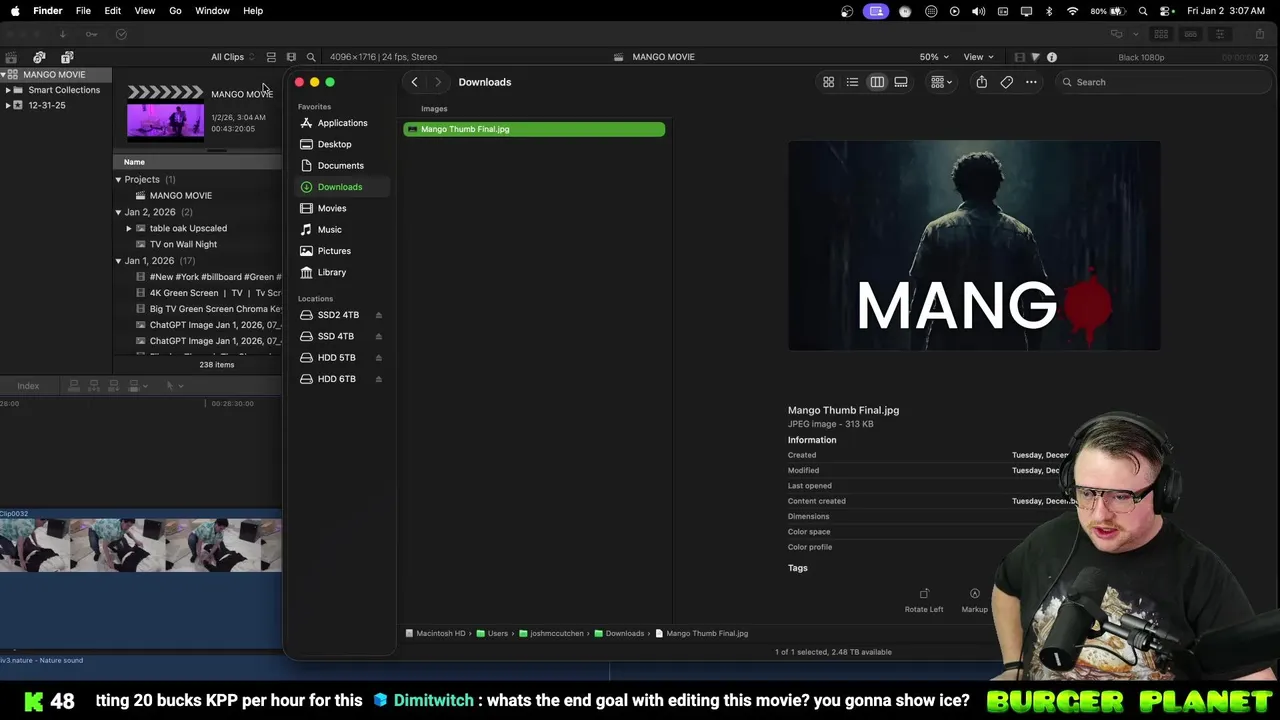Eject the SSD2 4TB drive
1280x720 pixels.
378,315
